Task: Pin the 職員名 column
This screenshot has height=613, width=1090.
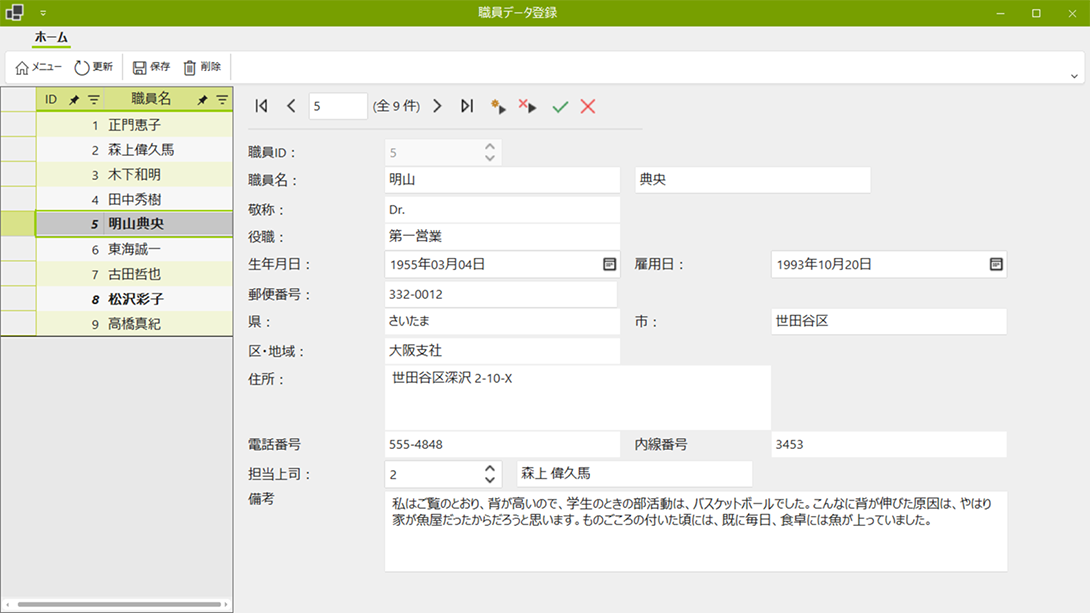Action: click(202, 99)
